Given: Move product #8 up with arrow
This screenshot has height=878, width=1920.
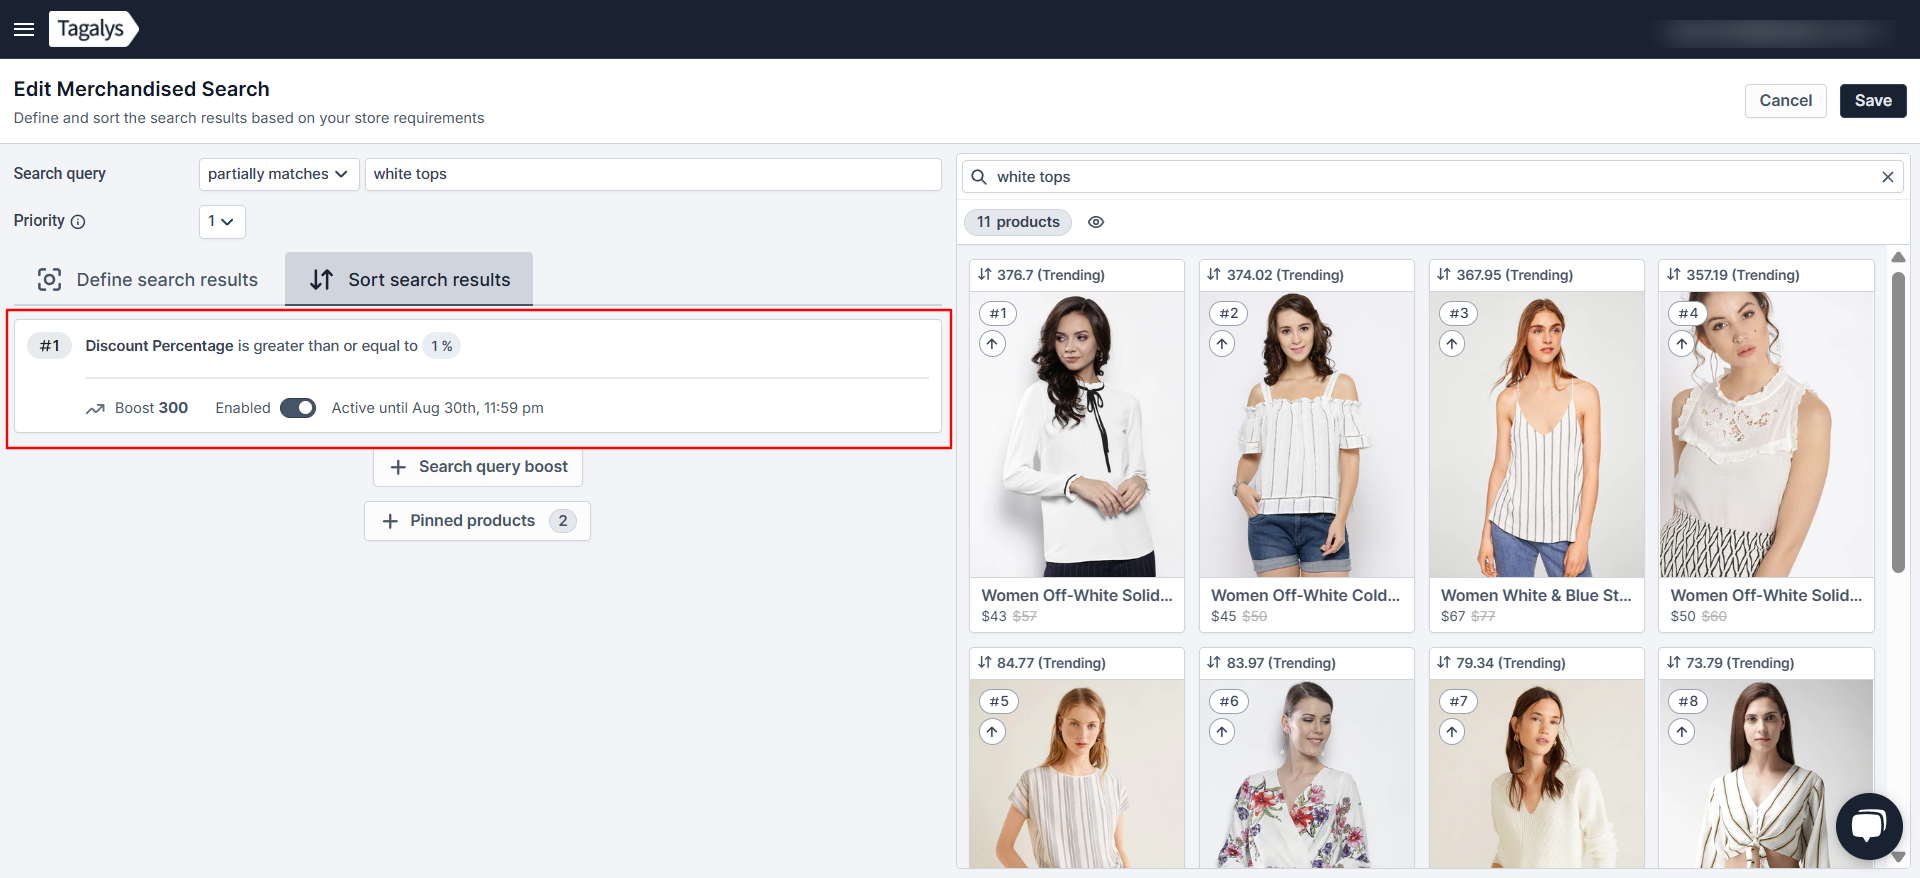Looking at the screenshot, I should point(1682,732).
